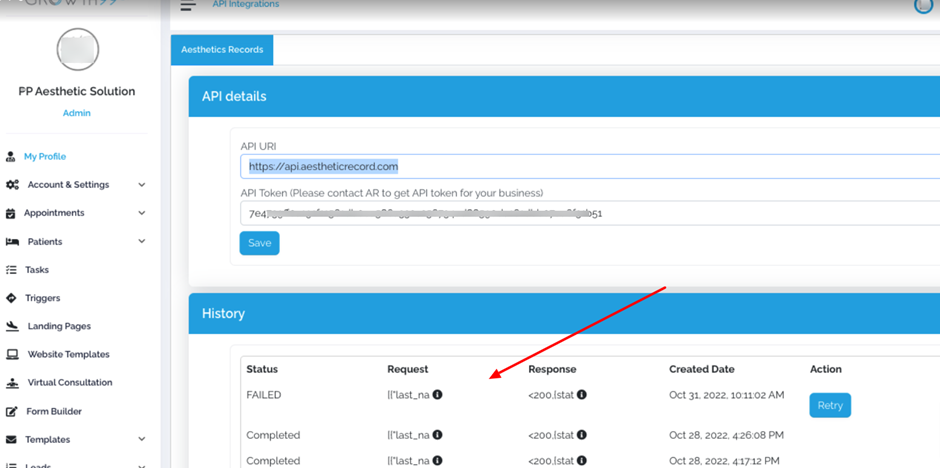Click the Templates envelope icon
The width and height of the screenshot is (940, 468).
[x=11, y=439]
